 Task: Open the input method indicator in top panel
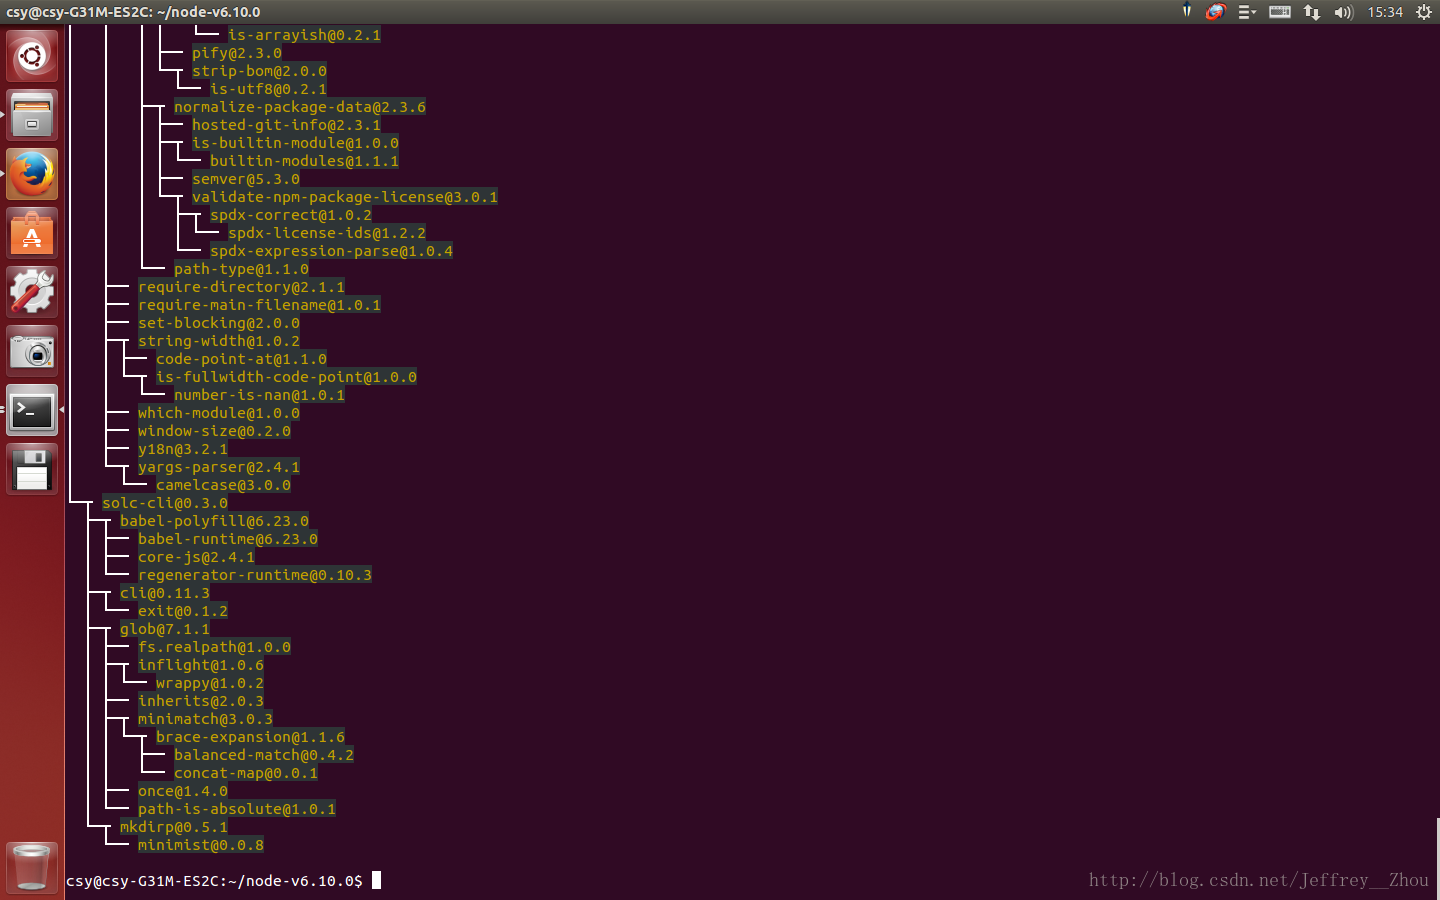coord(1186,12)
